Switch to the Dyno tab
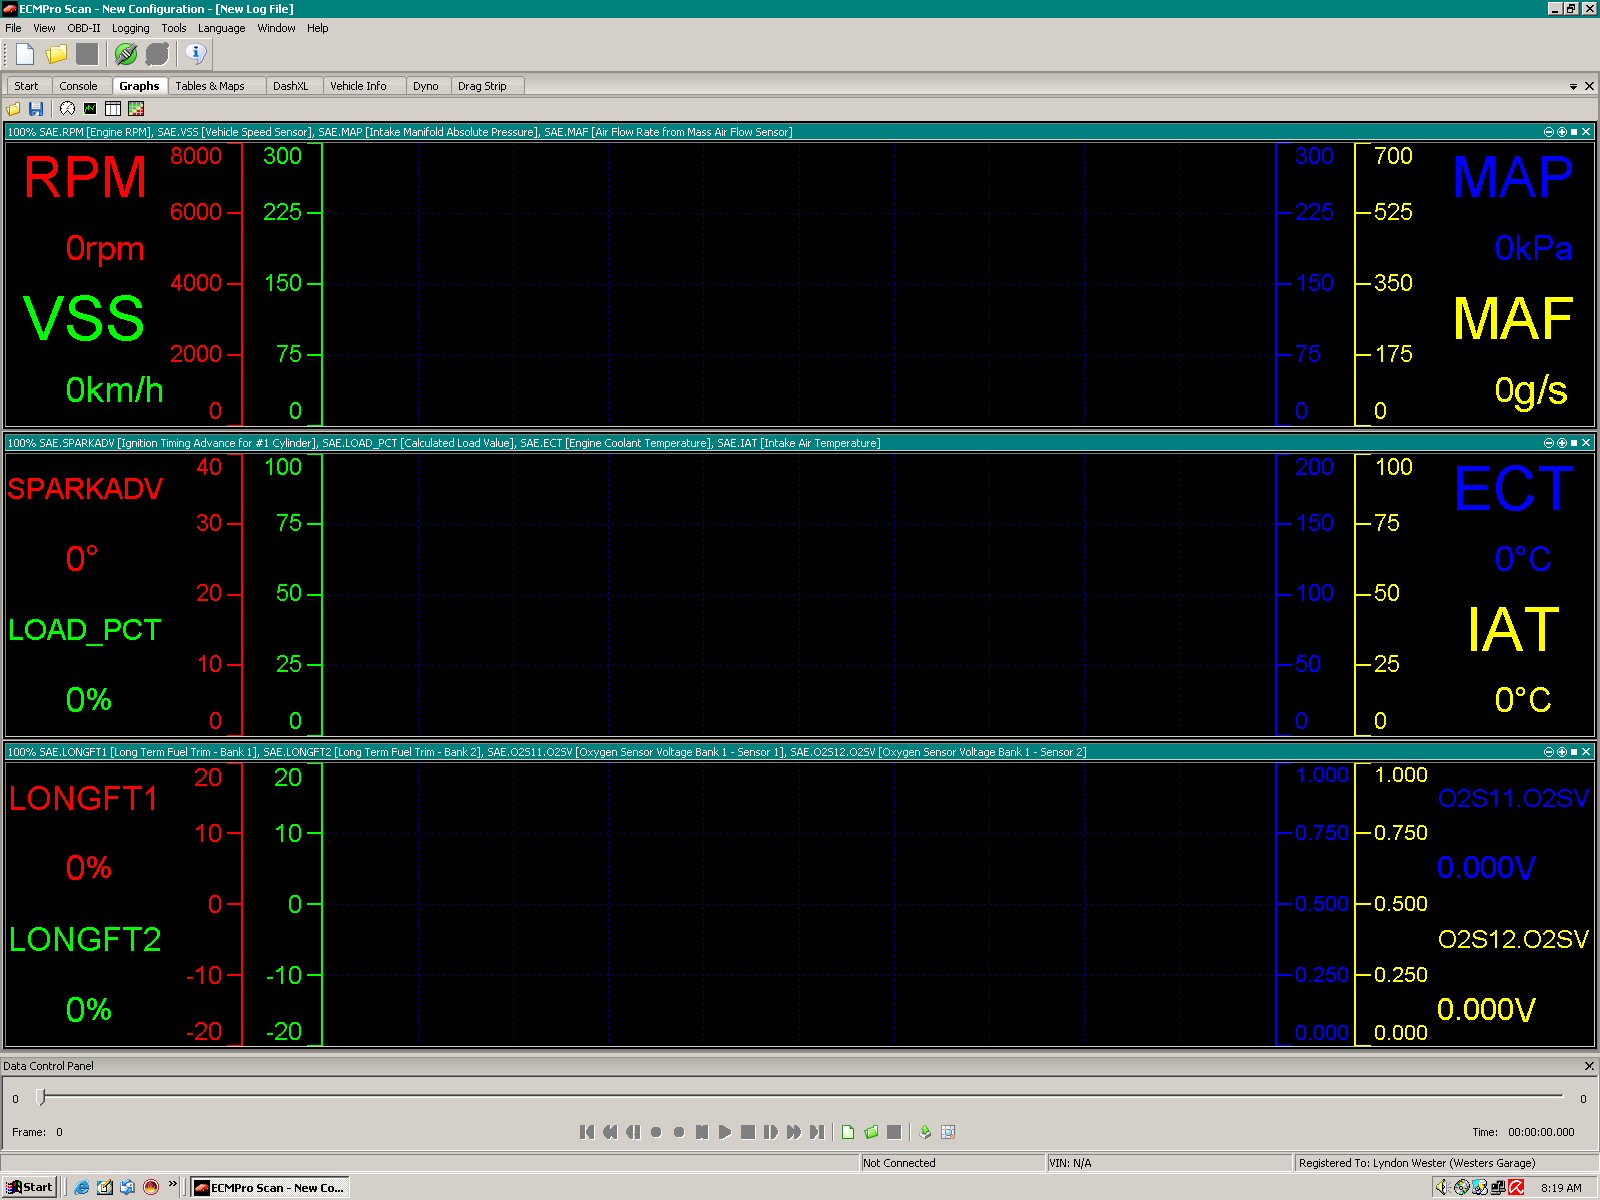Viewport: 1600px width, 1200px height. pyautogui.click(x=426, y=86)
